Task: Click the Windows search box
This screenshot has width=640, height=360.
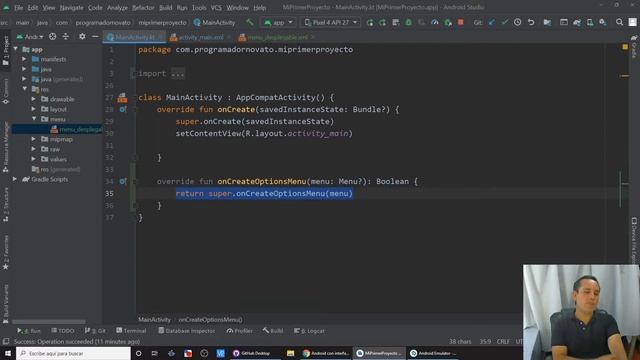Action: pos(73,353)
